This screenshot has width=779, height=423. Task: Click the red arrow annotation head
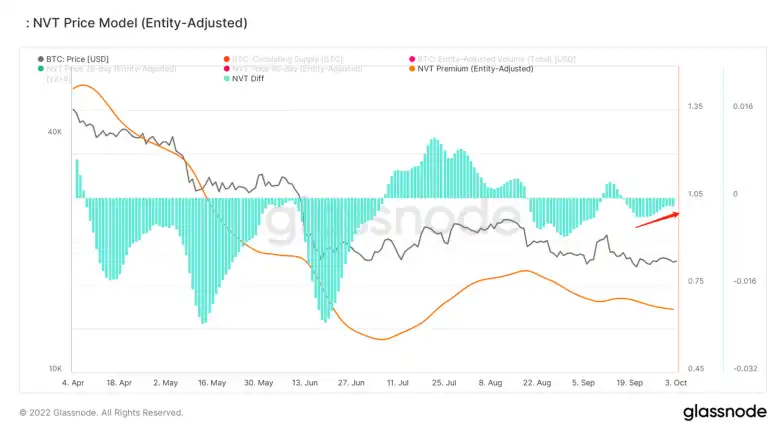point(675,215)
